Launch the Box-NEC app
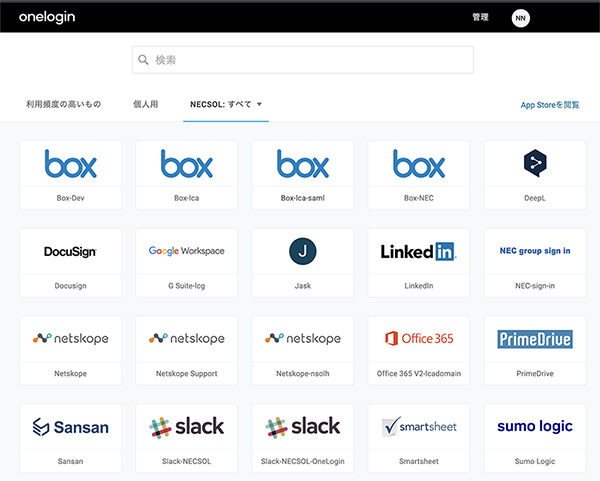The image size is (600, 481). [419, 174]
